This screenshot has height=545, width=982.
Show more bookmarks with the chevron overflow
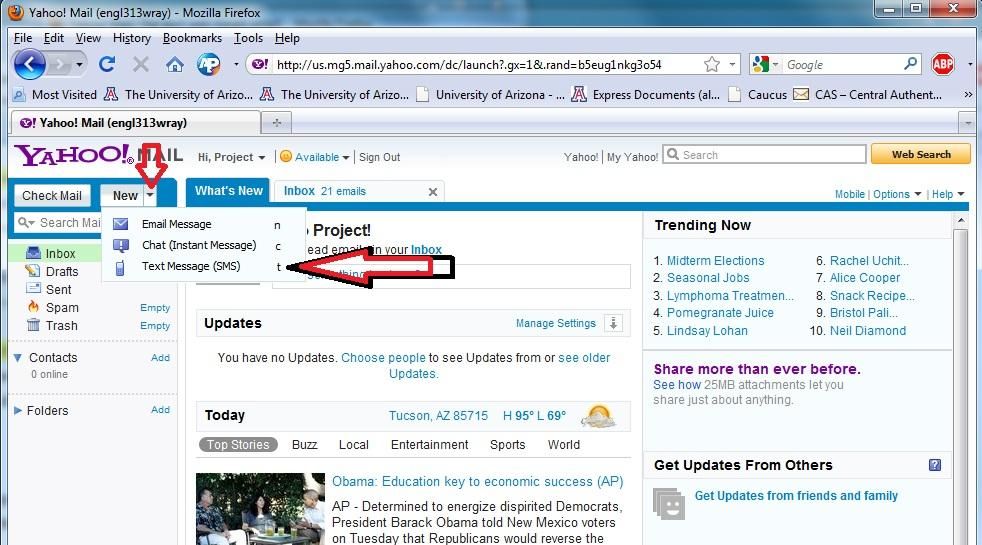[968, 95]
